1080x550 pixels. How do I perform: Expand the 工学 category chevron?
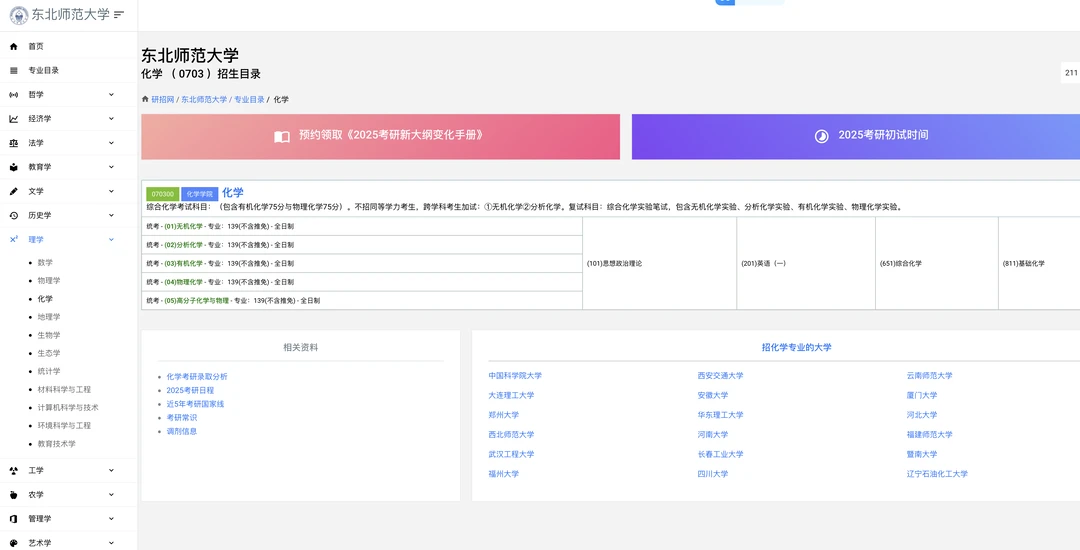coord(112,471)
